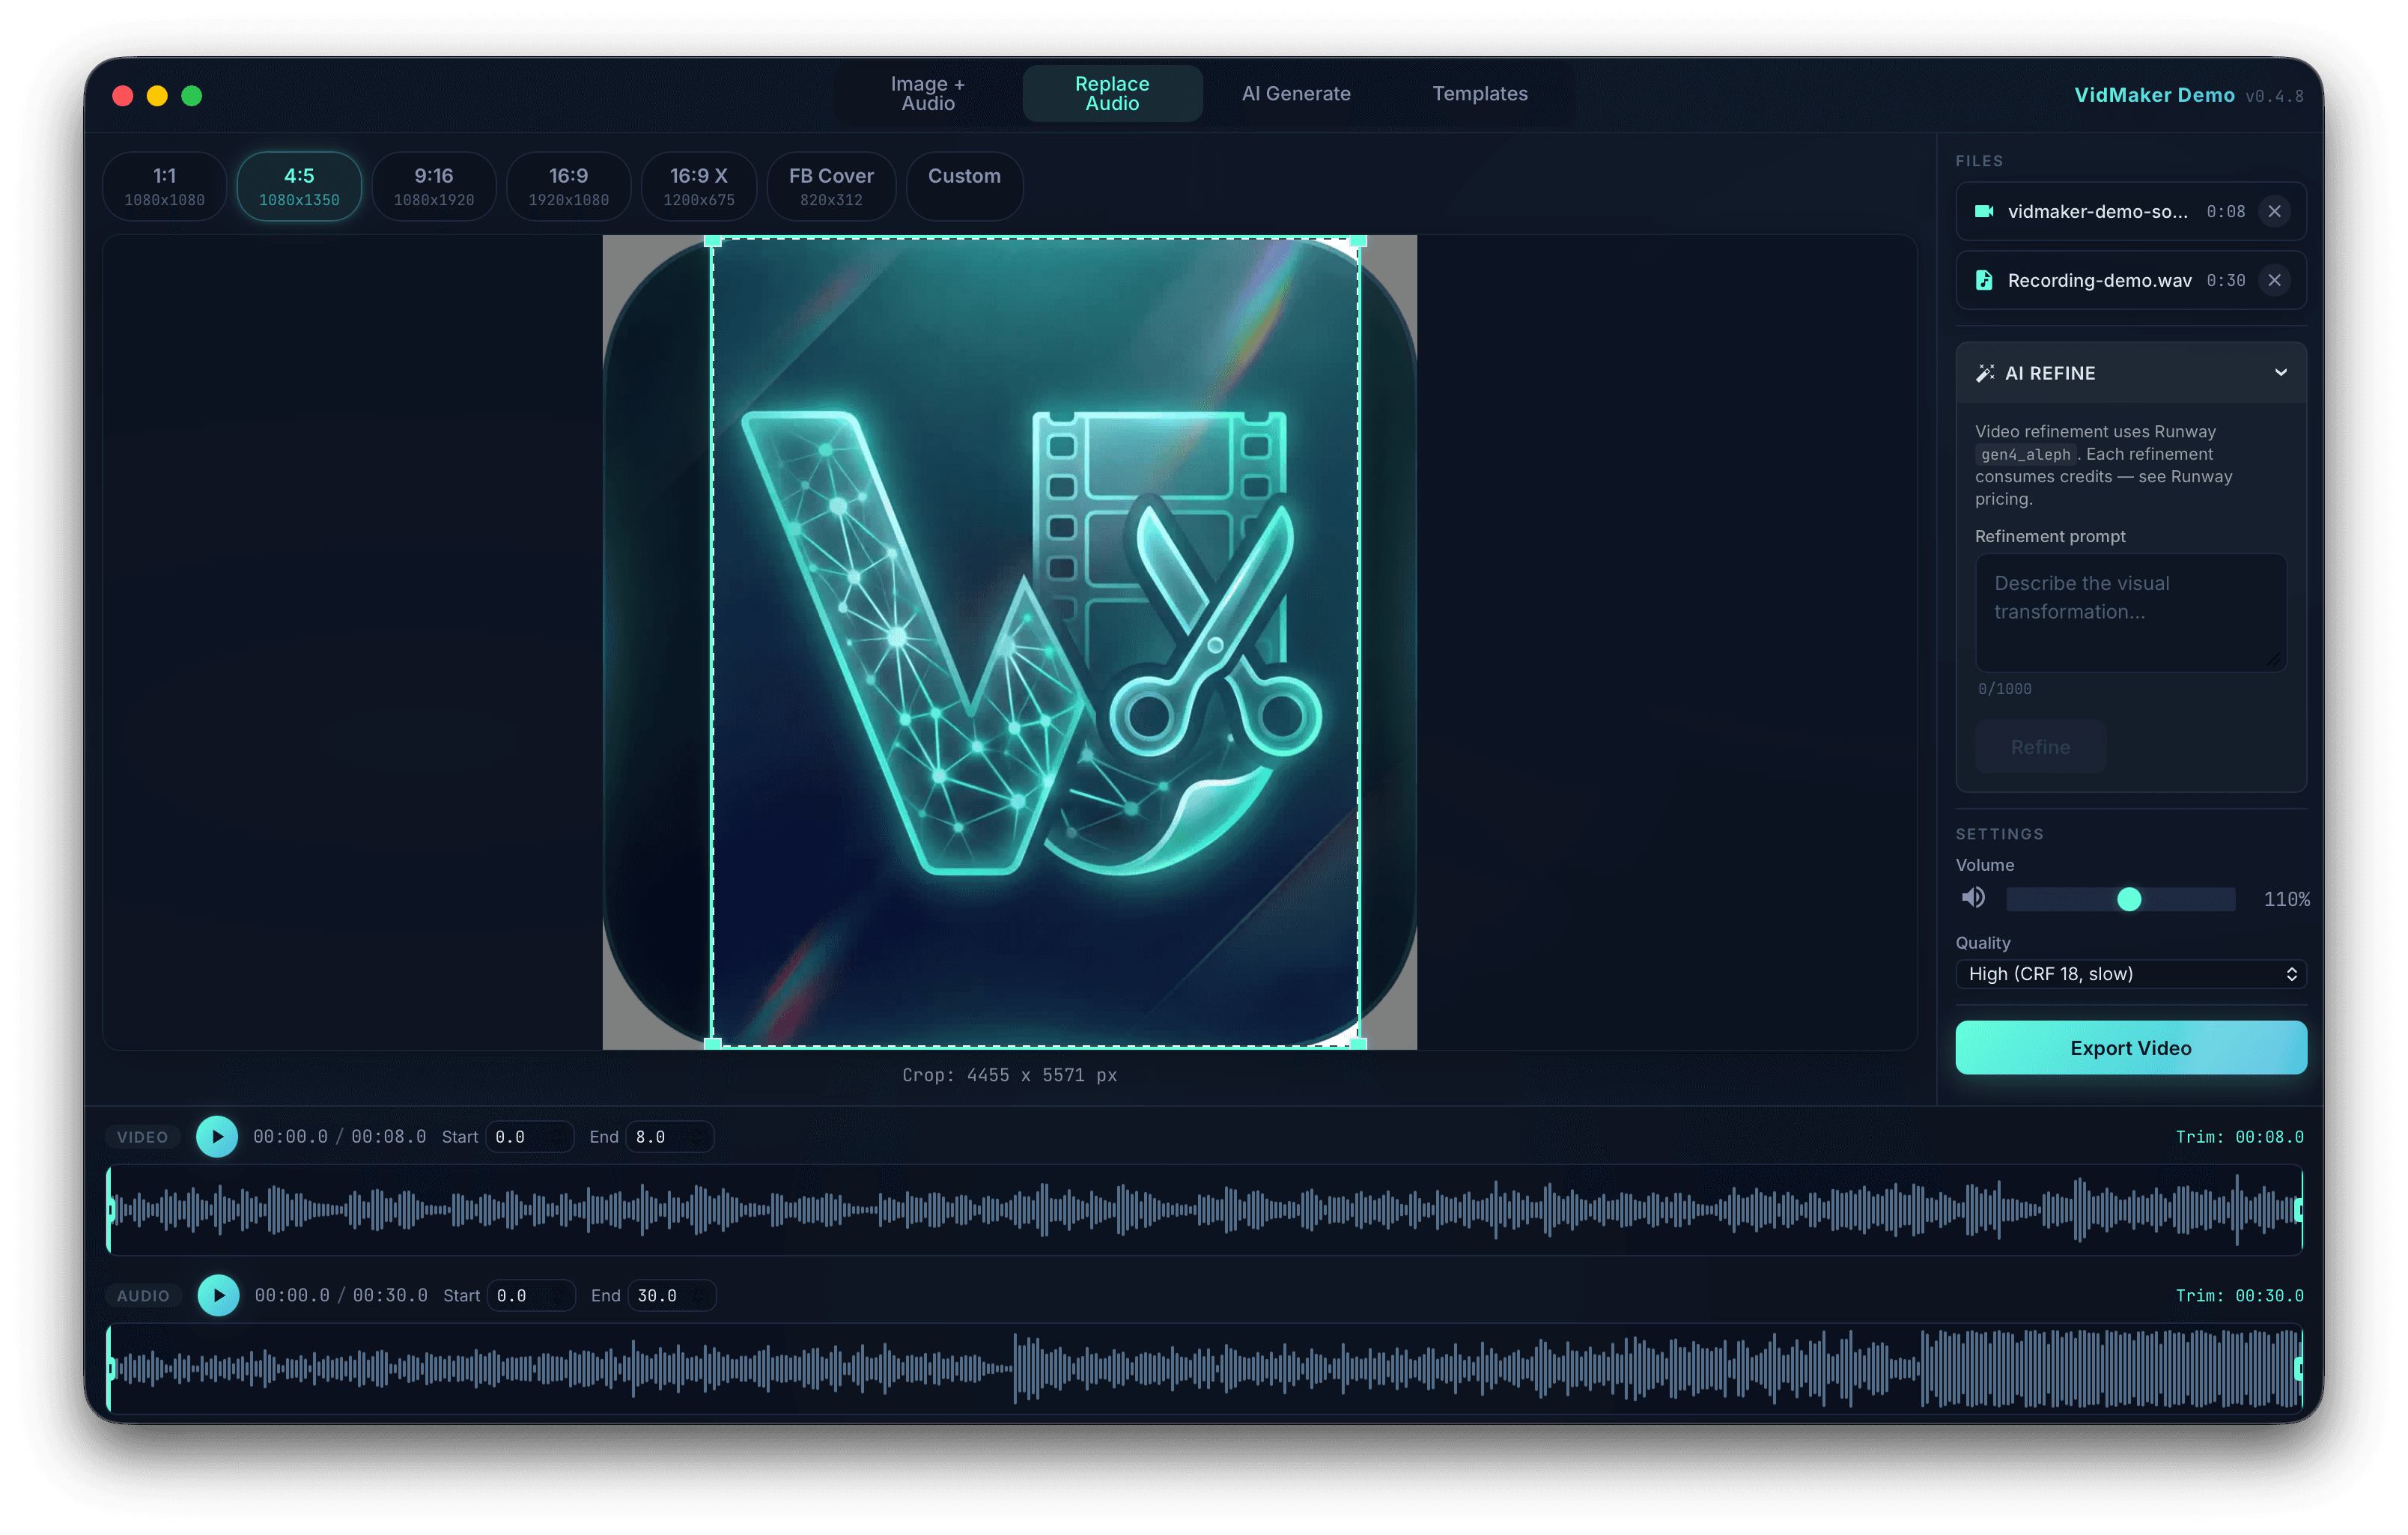Click the bottom-right crop handle
Image resolution: width=2408 pixels, height=1535 pixels.
(x=1358, y=1043)
